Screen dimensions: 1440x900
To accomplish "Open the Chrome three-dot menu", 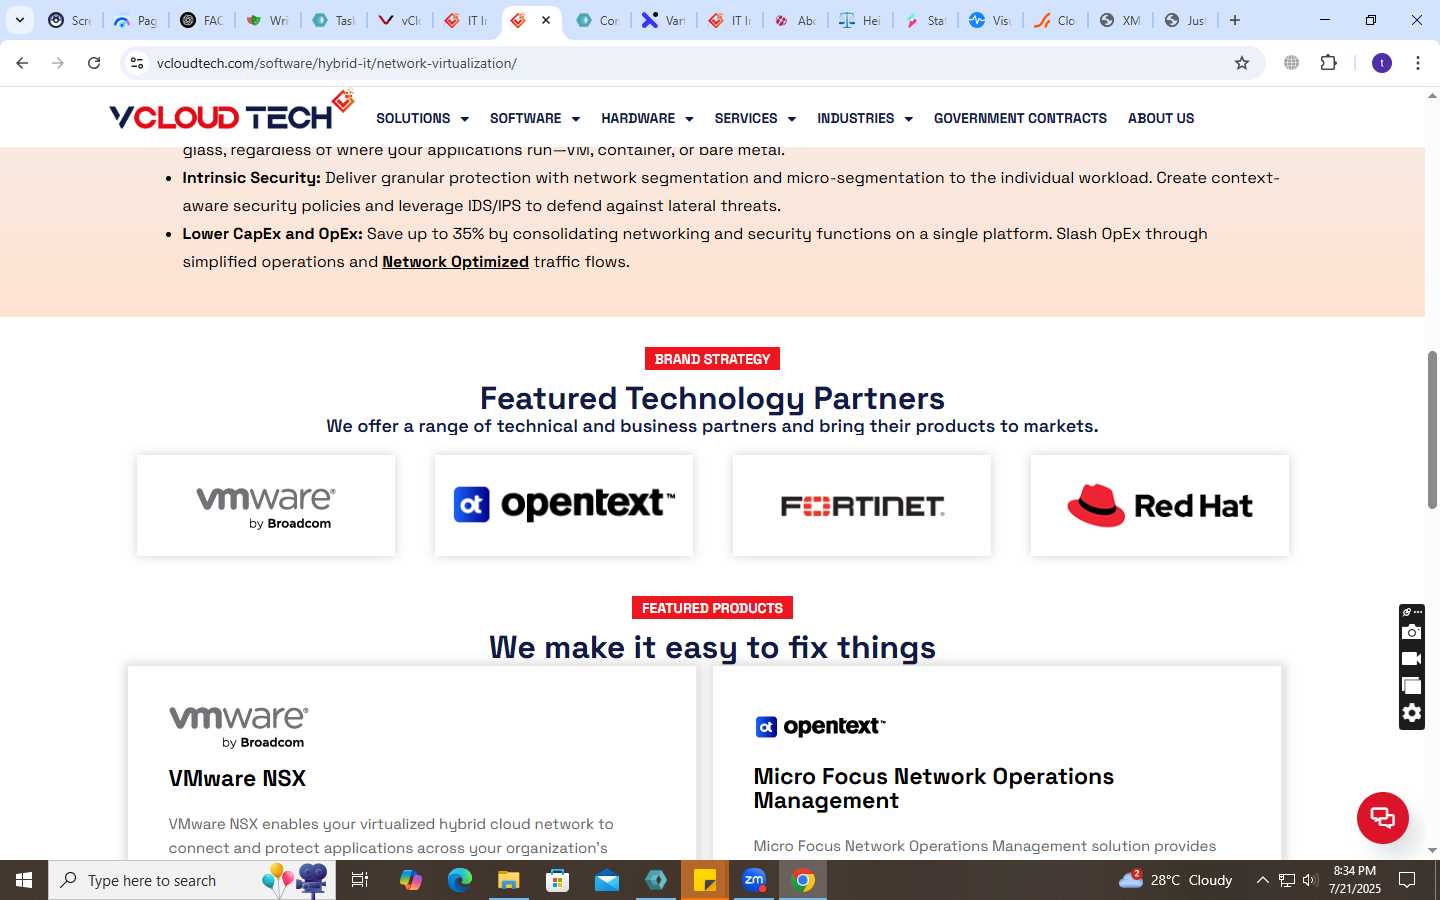I will point(1418,63).
